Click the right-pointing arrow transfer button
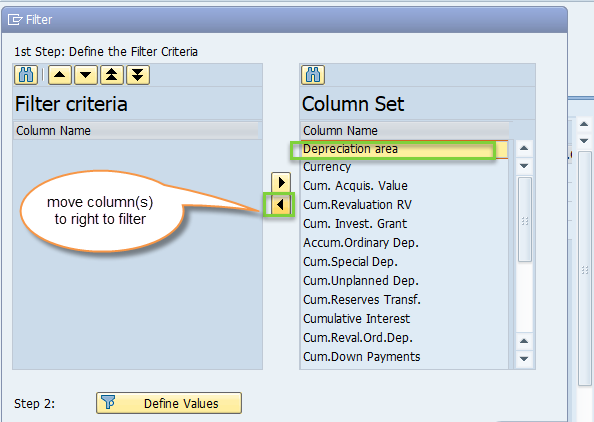 coord(281,183)
